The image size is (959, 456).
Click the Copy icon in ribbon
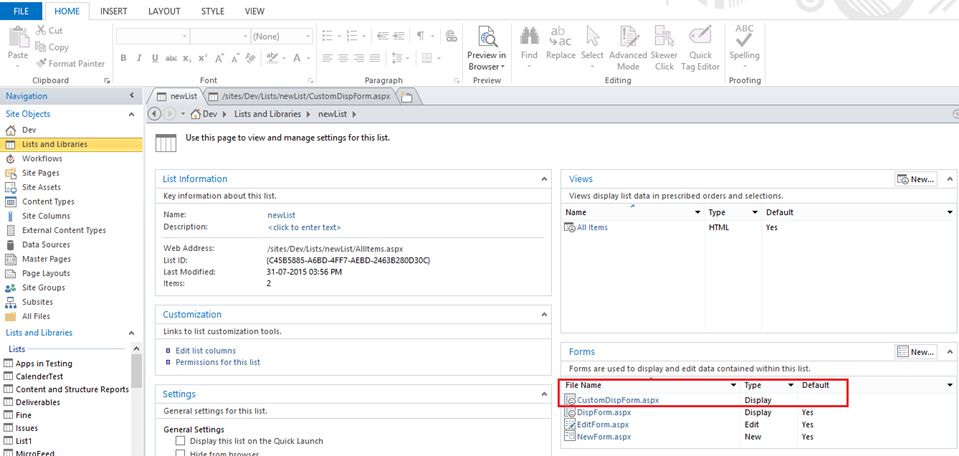pos(42,47)
